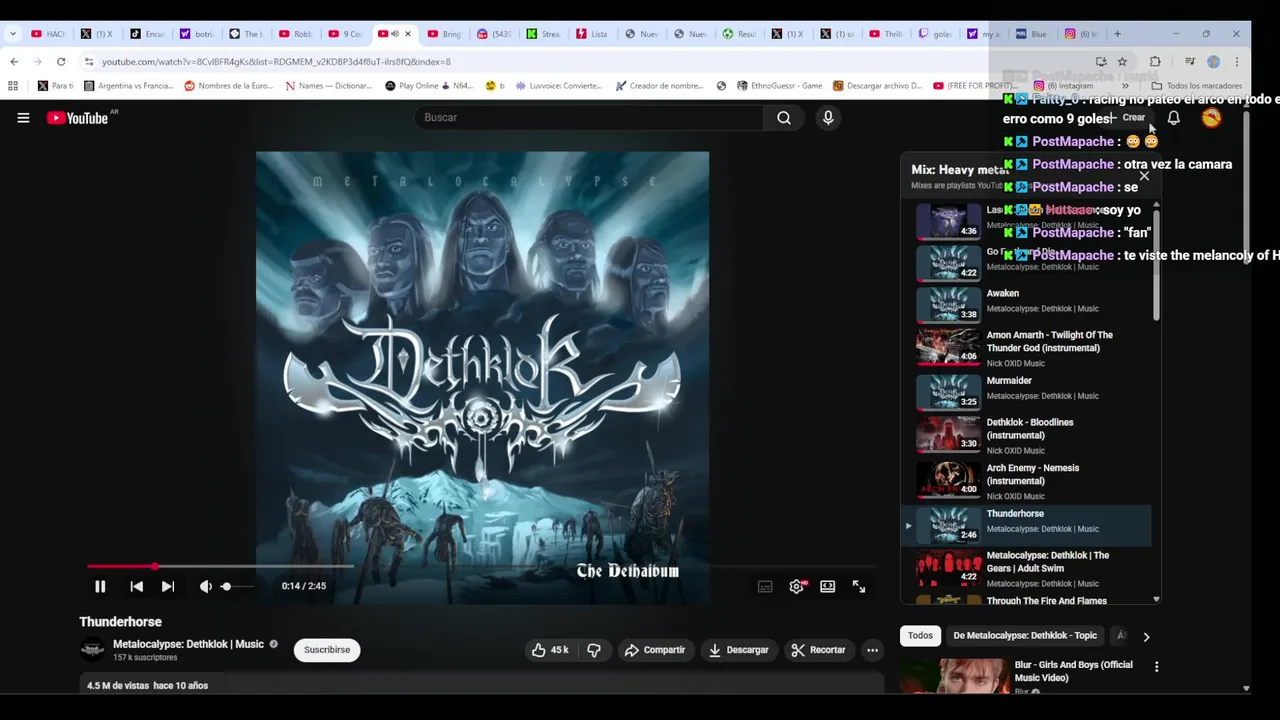The image size is (1280, 720).
Task: Play Amon Amarth Twilight Of The Thunder God
Action: click(x=1033, y=348)
